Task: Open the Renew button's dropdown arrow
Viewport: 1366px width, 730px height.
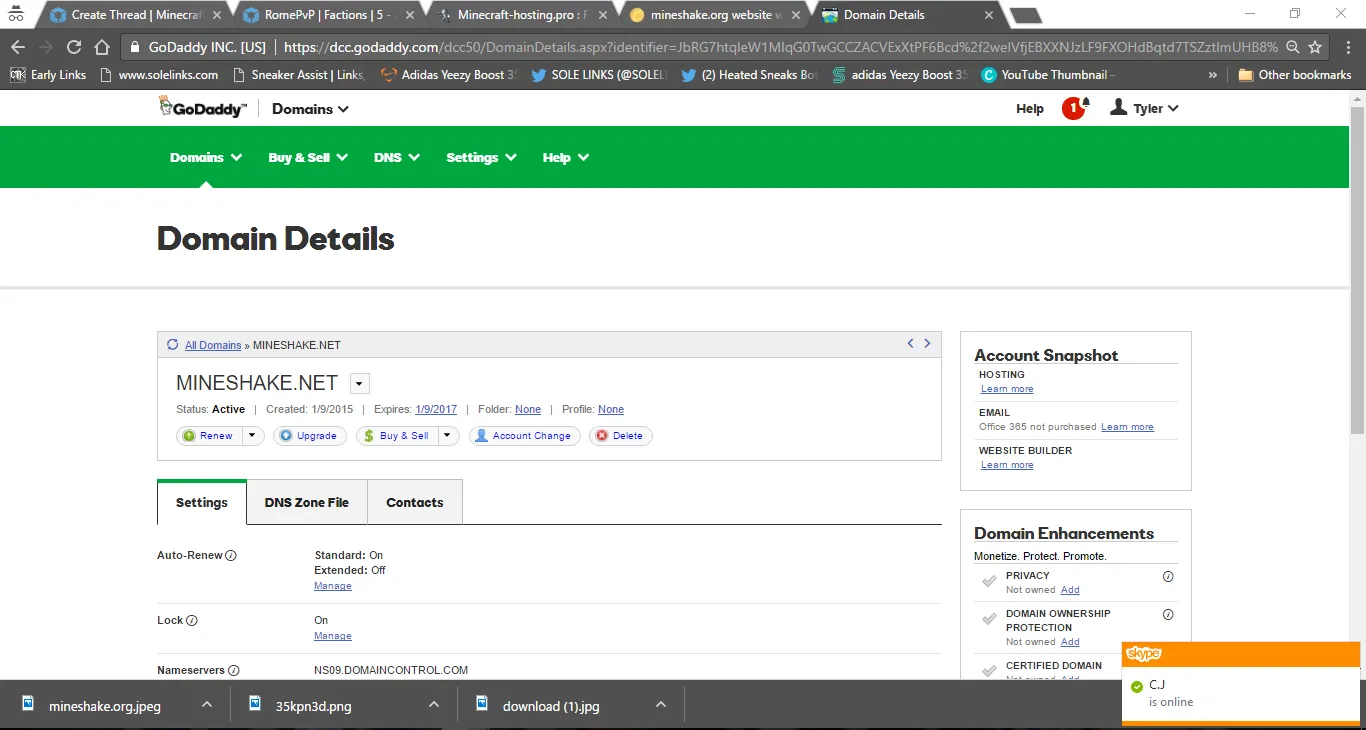Action: point(252,436)
